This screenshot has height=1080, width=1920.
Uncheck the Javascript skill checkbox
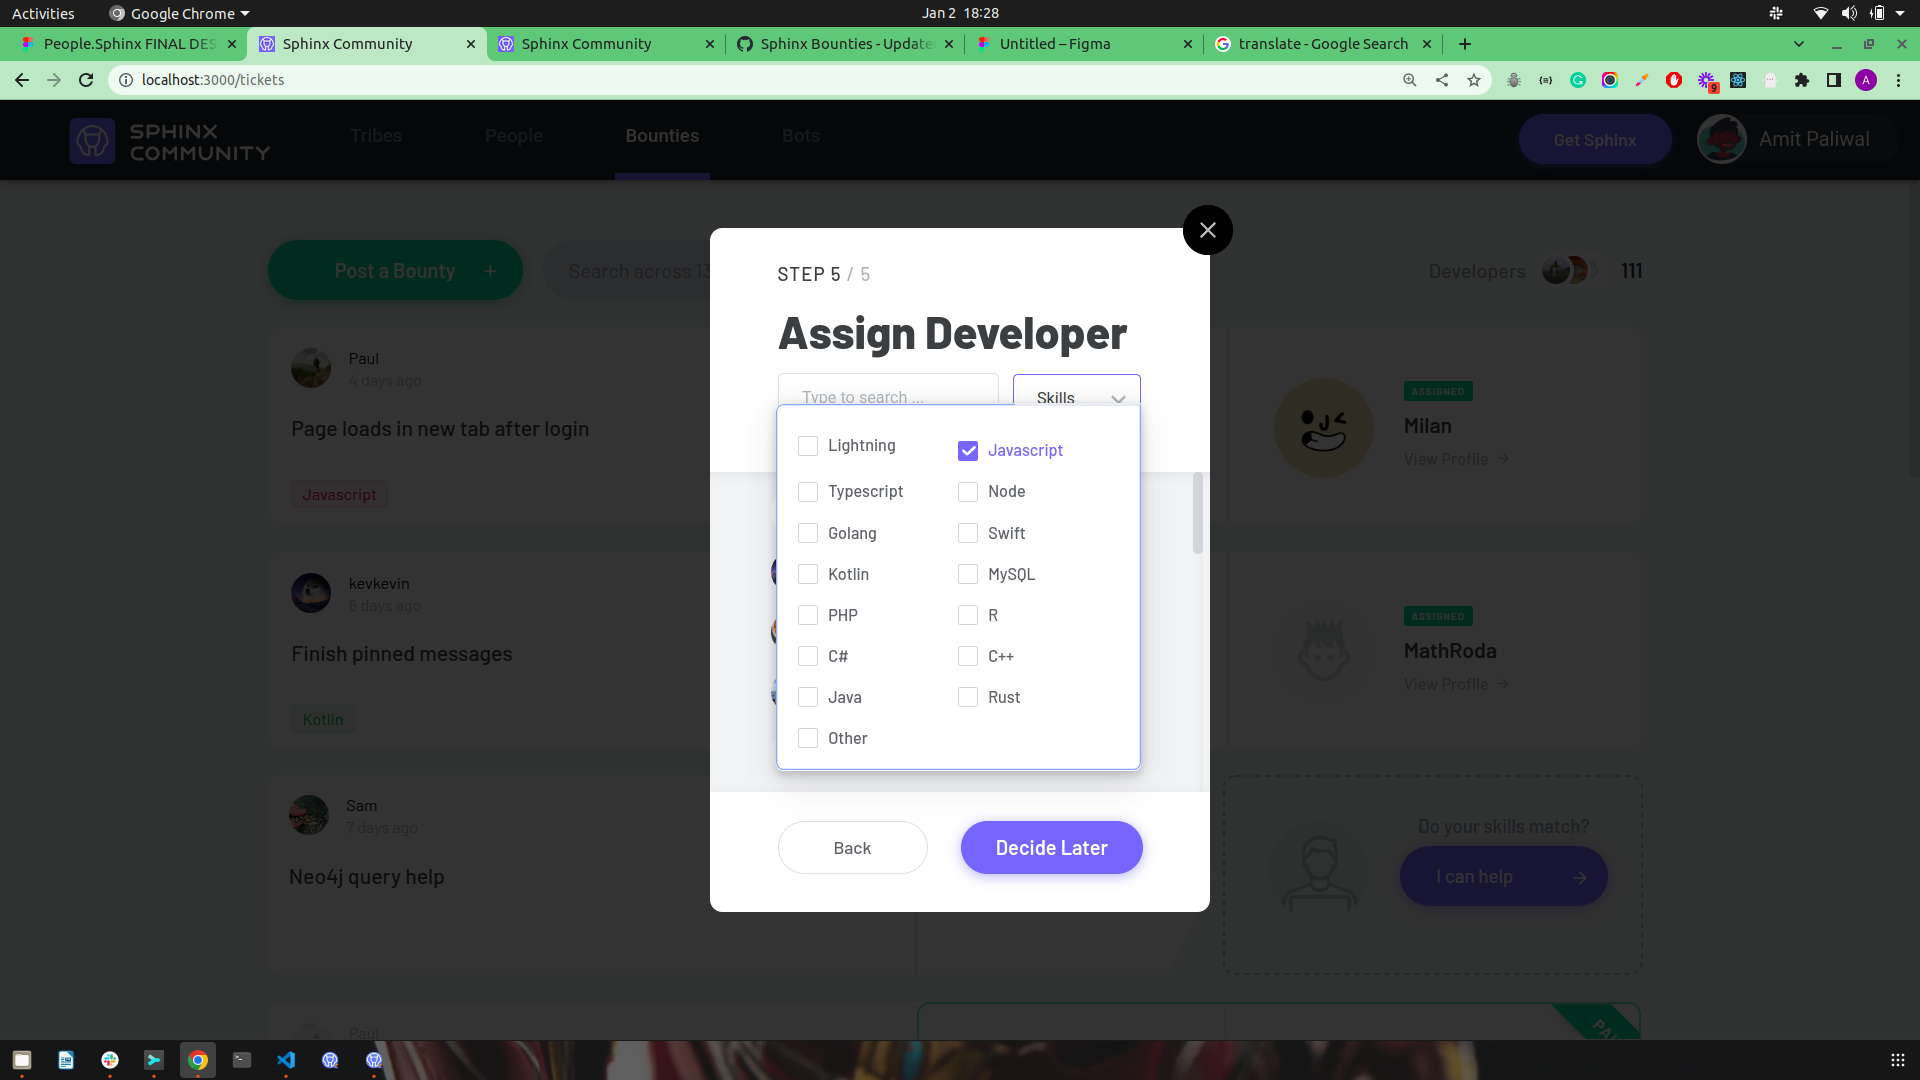pos(967,450)
